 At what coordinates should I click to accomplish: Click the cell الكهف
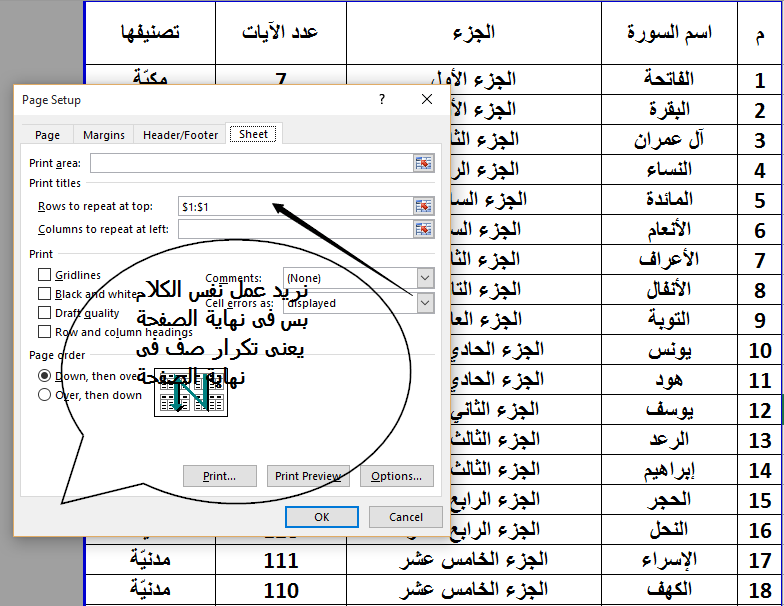(670, 590)
